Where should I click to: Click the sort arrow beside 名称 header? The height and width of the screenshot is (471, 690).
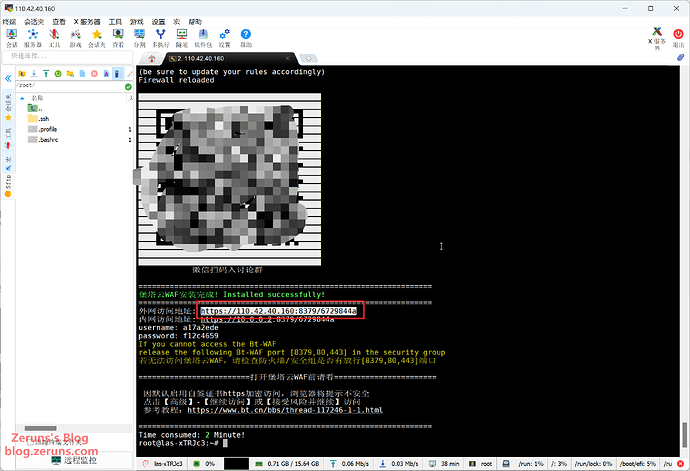(22, 98)
